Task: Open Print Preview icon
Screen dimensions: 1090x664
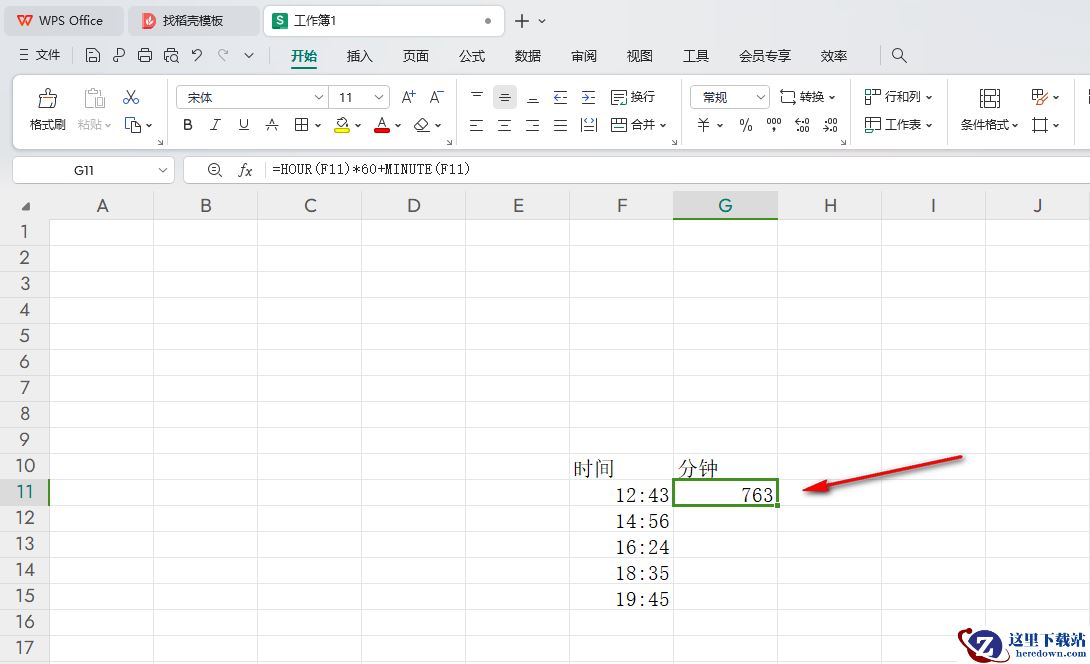Action: pyautogui.click(x=171, y=55)
